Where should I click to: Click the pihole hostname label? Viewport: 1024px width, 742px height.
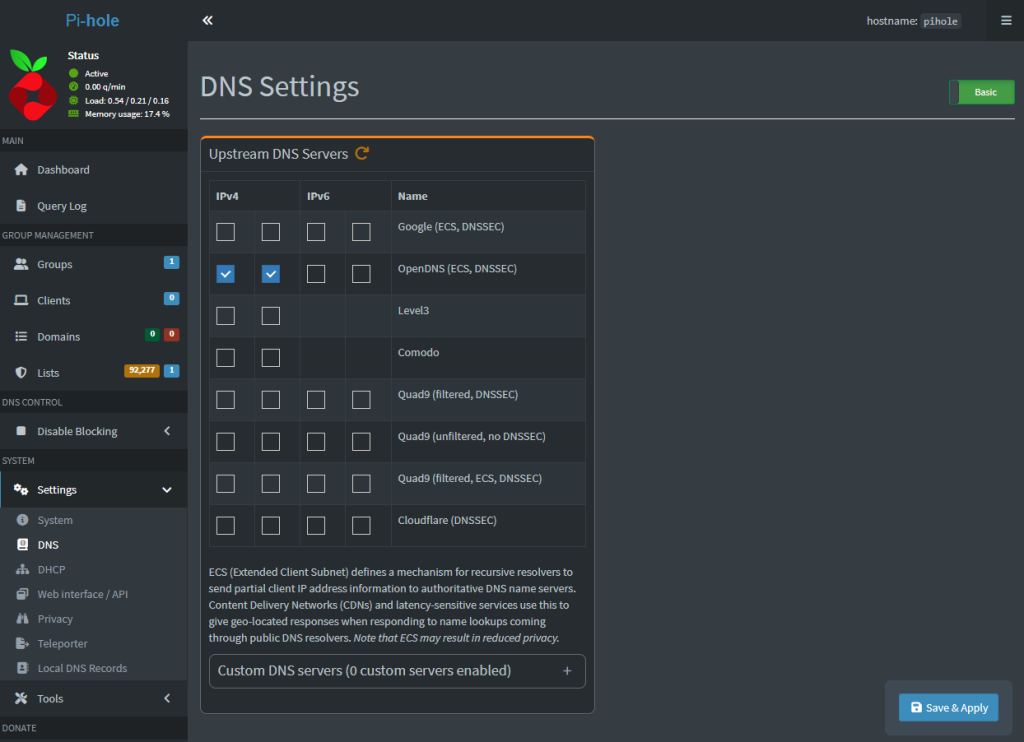point(940,21)
